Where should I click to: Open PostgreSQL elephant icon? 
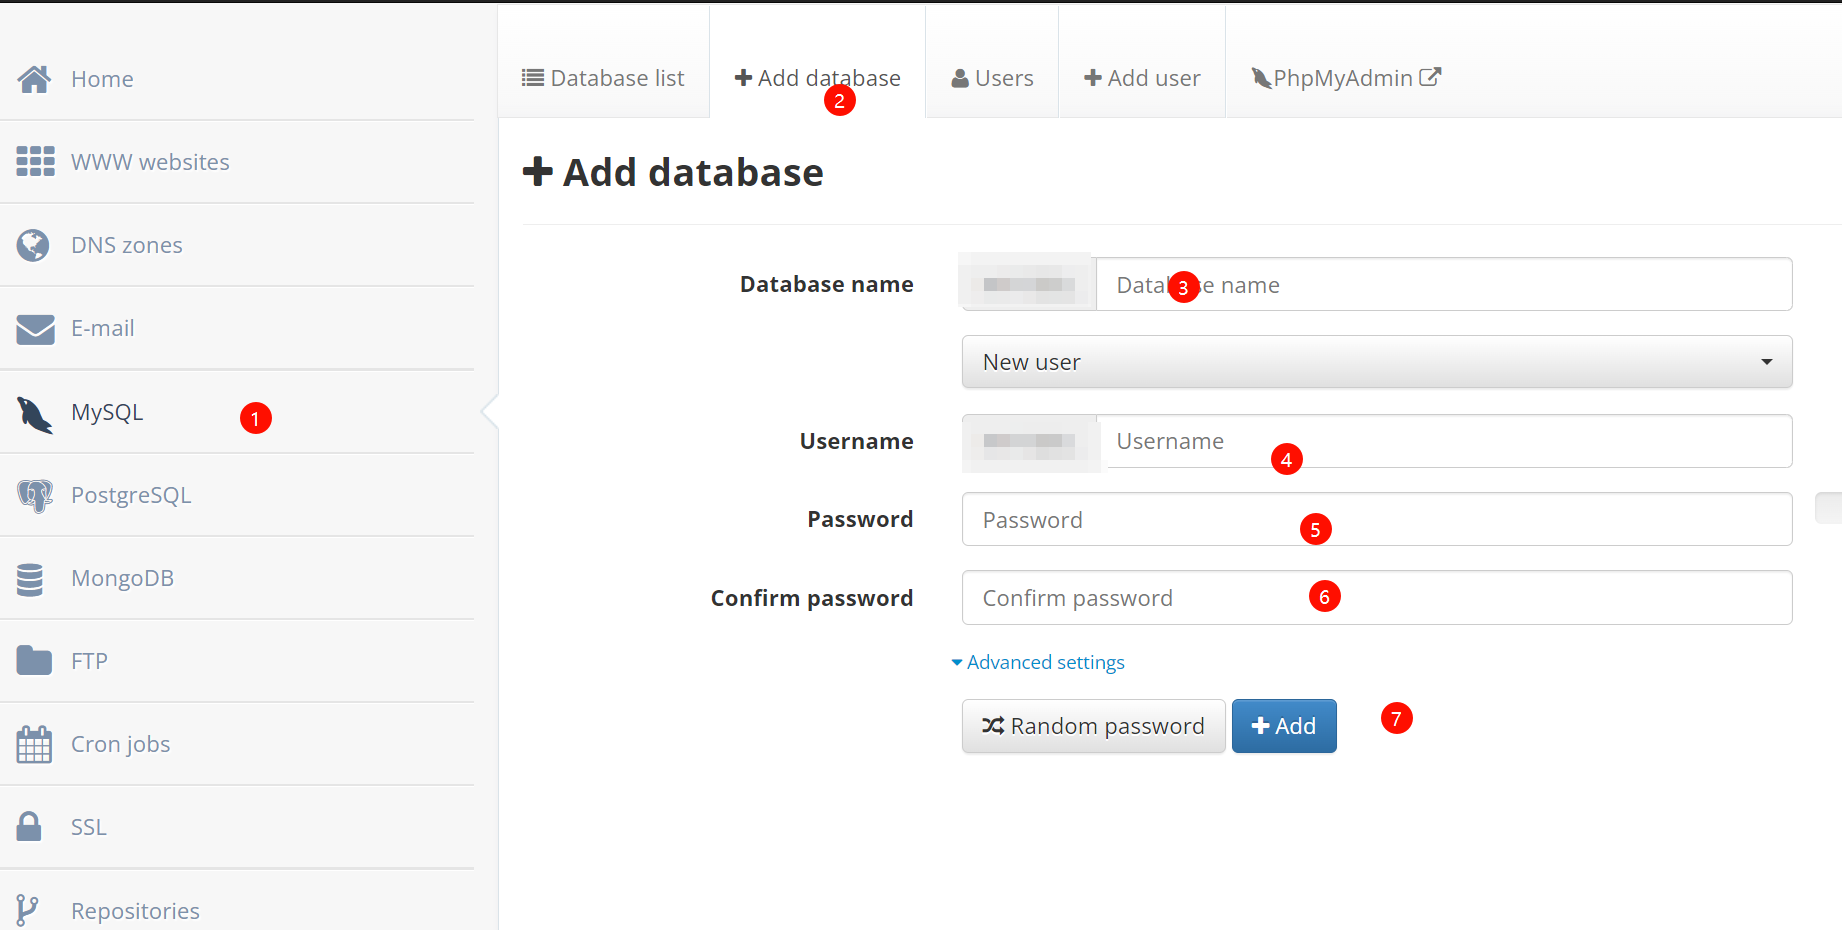pos(35,495)
